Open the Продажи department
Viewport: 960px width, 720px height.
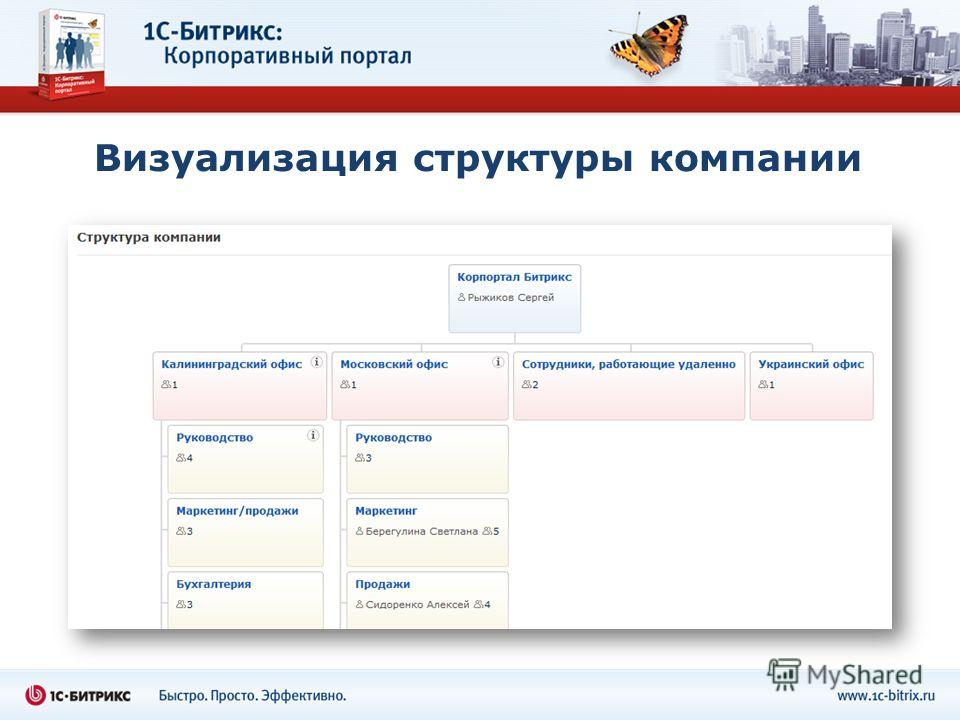[x=383, y=584]
